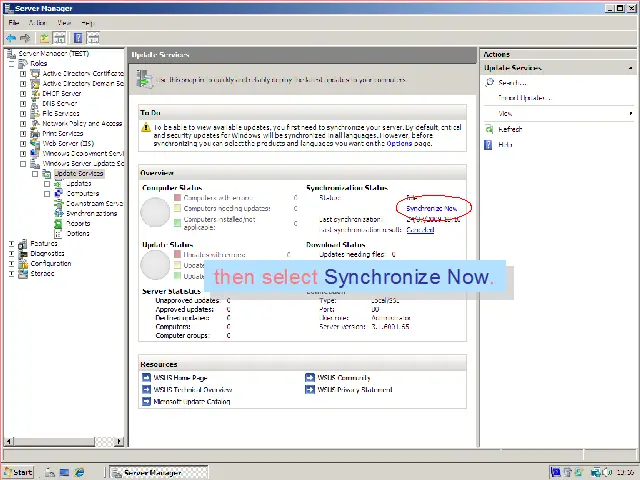Open the Microsoft Update Catalog link
Screen dimensions: 640x480
pos(192,401)
